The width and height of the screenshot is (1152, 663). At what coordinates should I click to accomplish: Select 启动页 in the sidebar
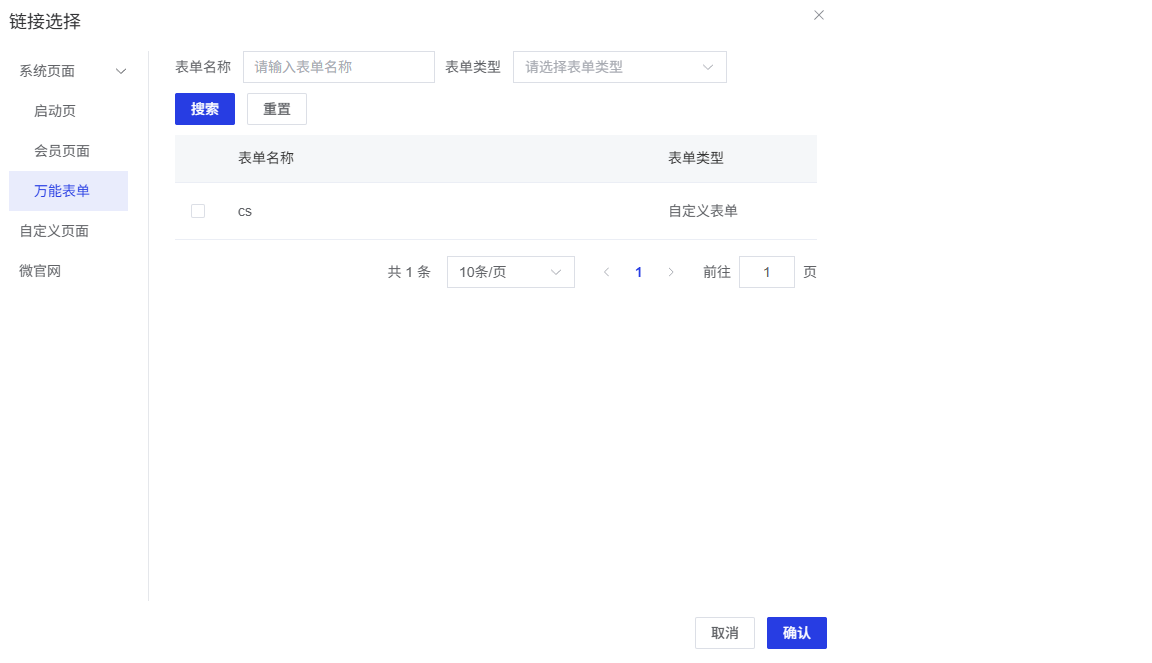(x=55, y=111)
